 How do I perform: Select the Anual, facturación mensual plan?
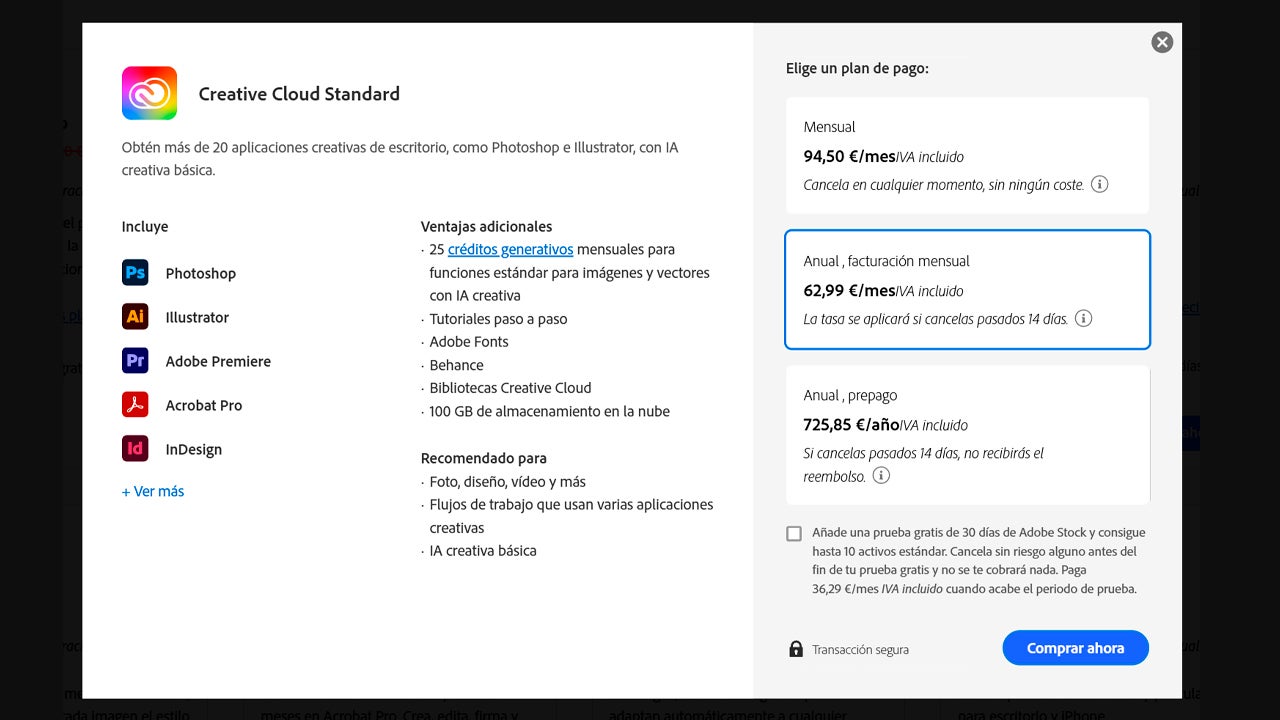click(966, 289)
